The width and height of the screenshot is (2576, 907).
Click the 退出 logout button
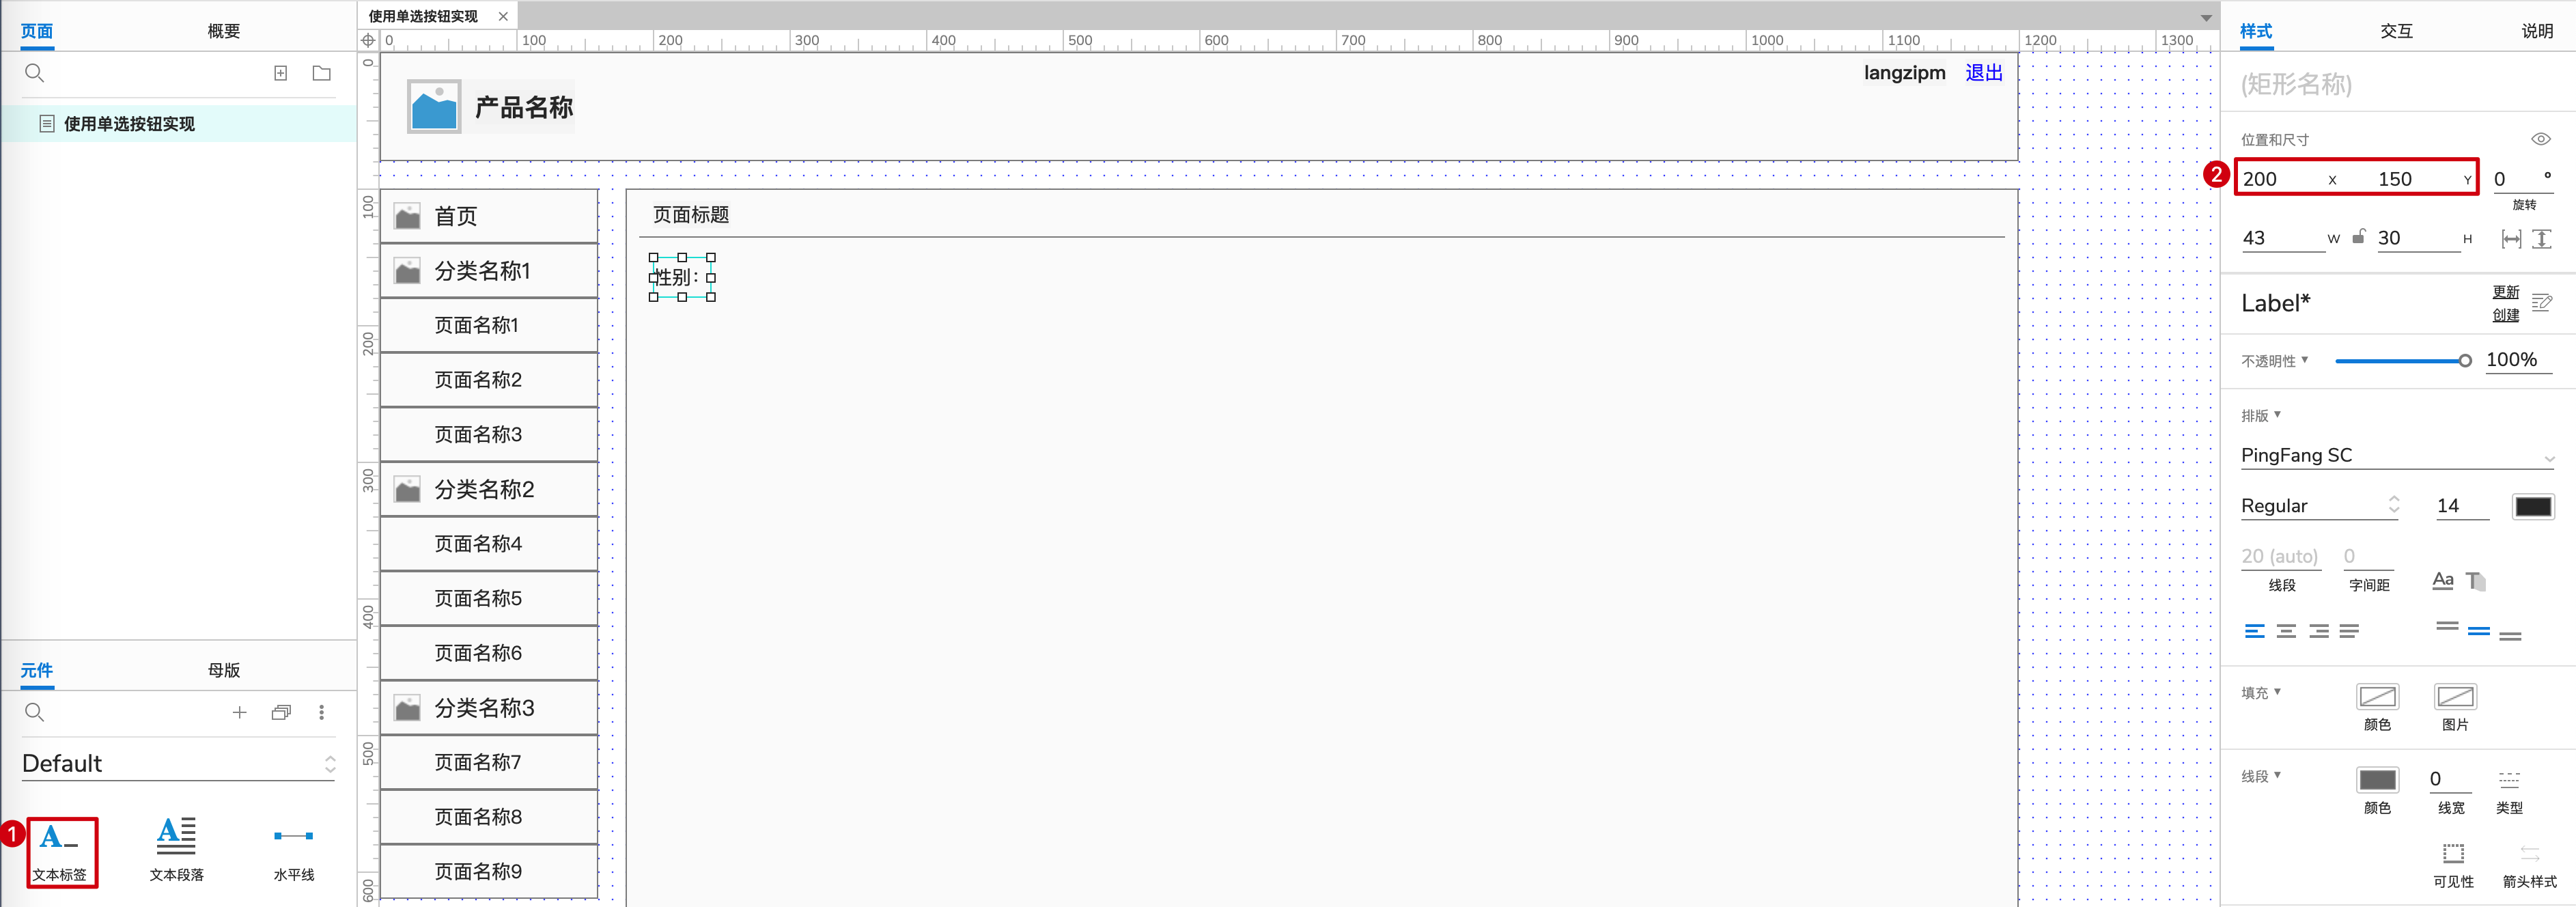pyautogui.click(x=1985, y=72)
